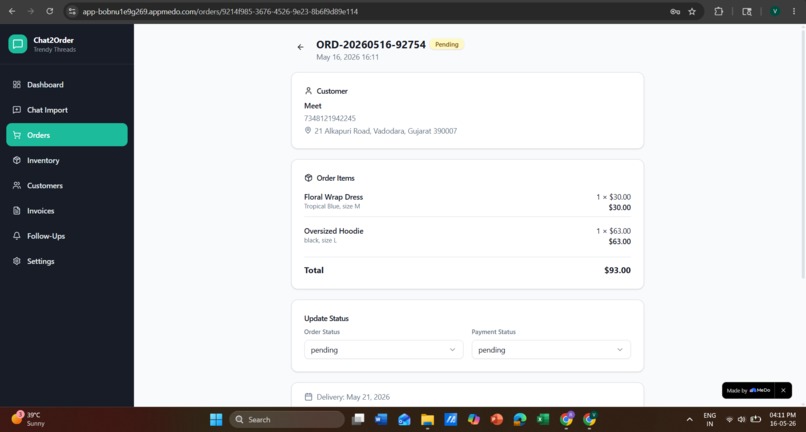
Task: Close the Made by MeDo badge
Action: (x=783, y=390)
